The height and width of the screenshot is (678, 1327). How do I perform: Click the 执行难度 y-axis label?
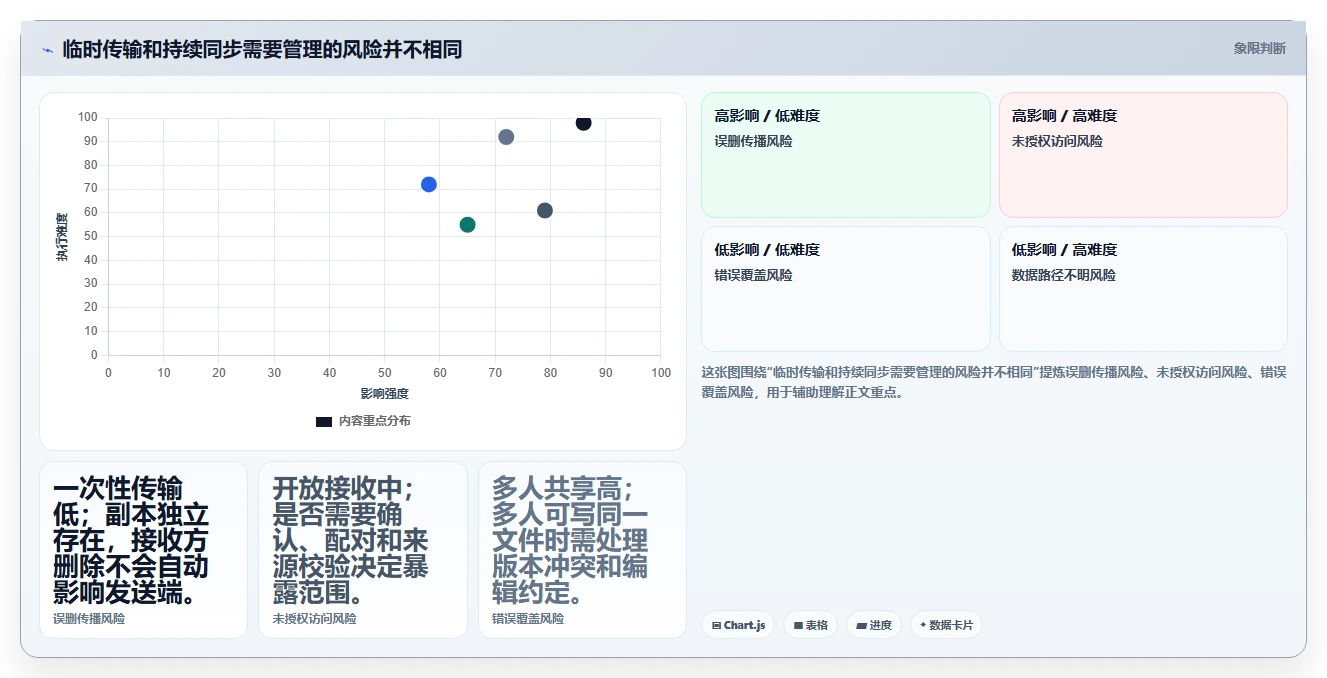pyautogui.click(x=62, y=237)
